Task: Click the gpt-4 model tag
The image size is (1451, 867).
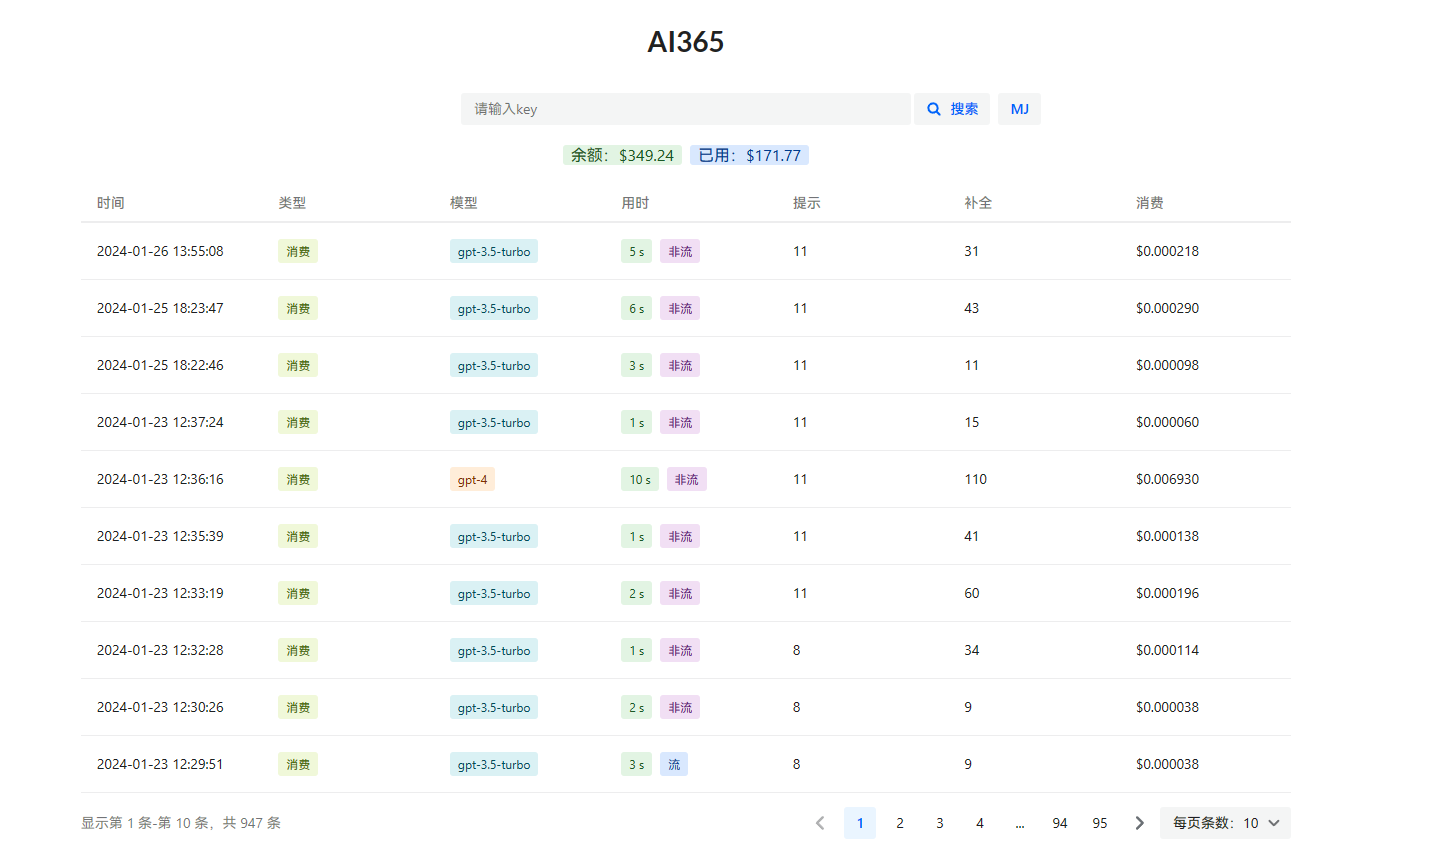Action: pyautogui.click(x=472, y=479)
